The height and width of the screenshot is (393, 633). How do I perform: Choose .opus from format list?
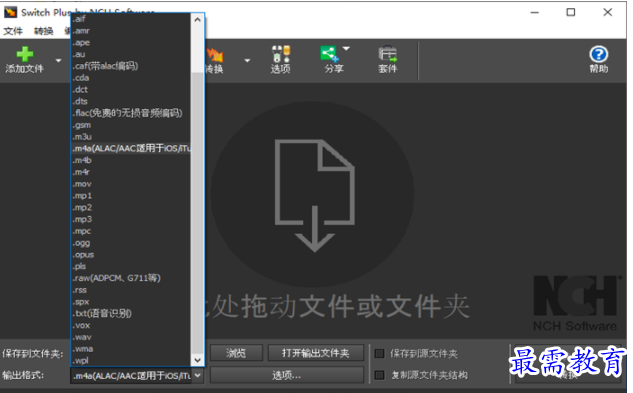131,254
